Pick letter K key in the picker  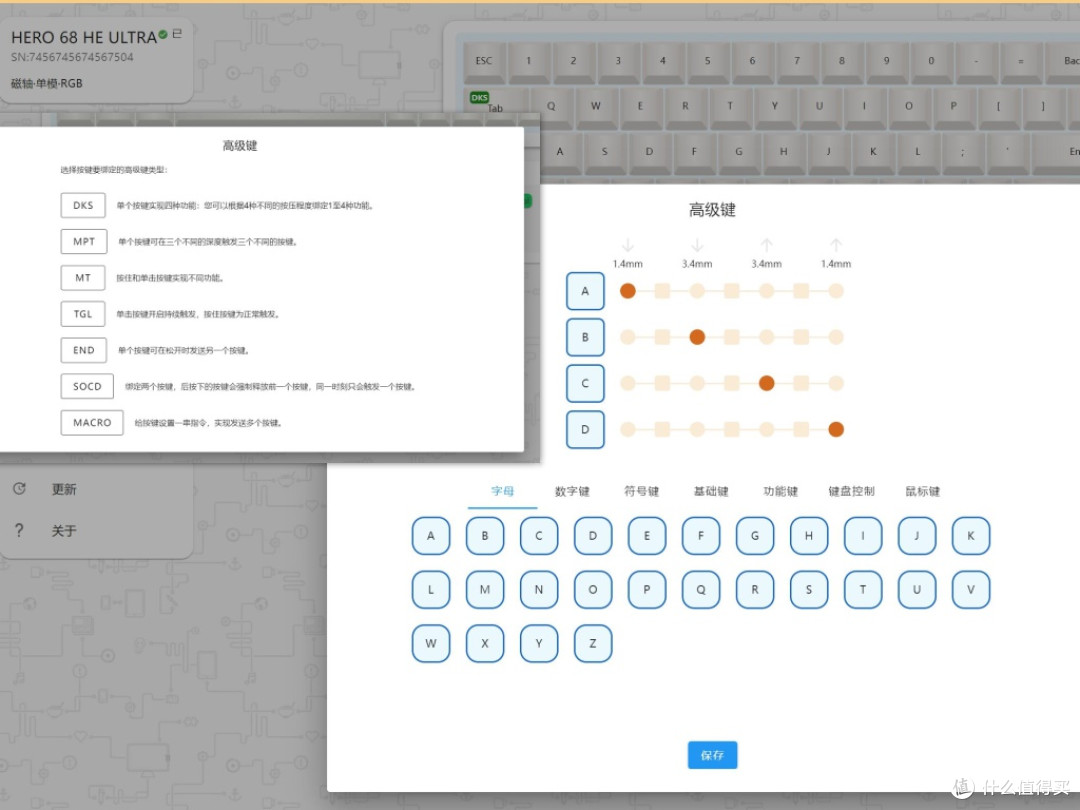[x=970, y=535]
